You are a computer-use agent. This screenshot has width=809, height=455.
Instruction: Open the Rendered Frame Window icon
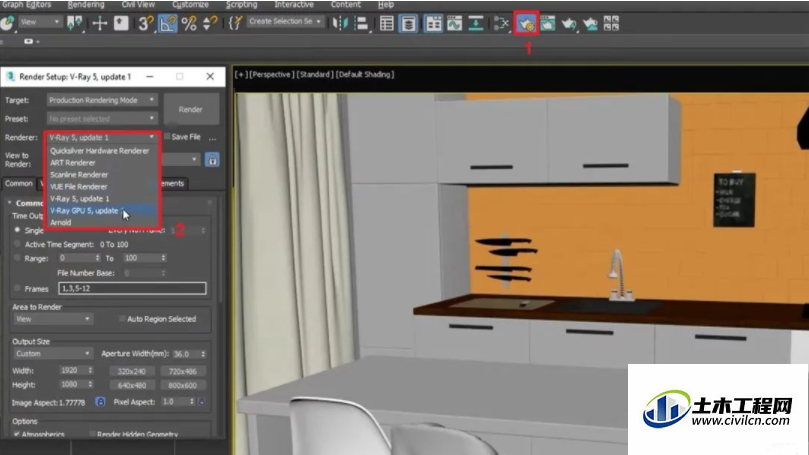(547, 23)
